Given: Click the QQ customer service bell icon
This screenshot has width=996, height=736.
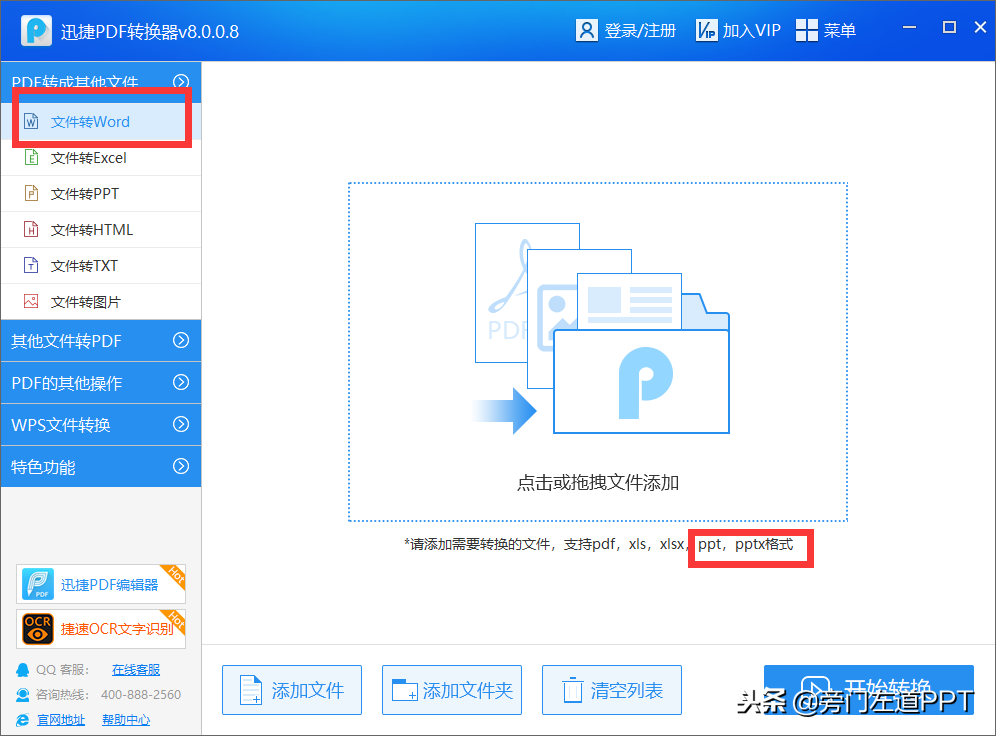Looking at the screenshot, I should click(x=23, y=669).
